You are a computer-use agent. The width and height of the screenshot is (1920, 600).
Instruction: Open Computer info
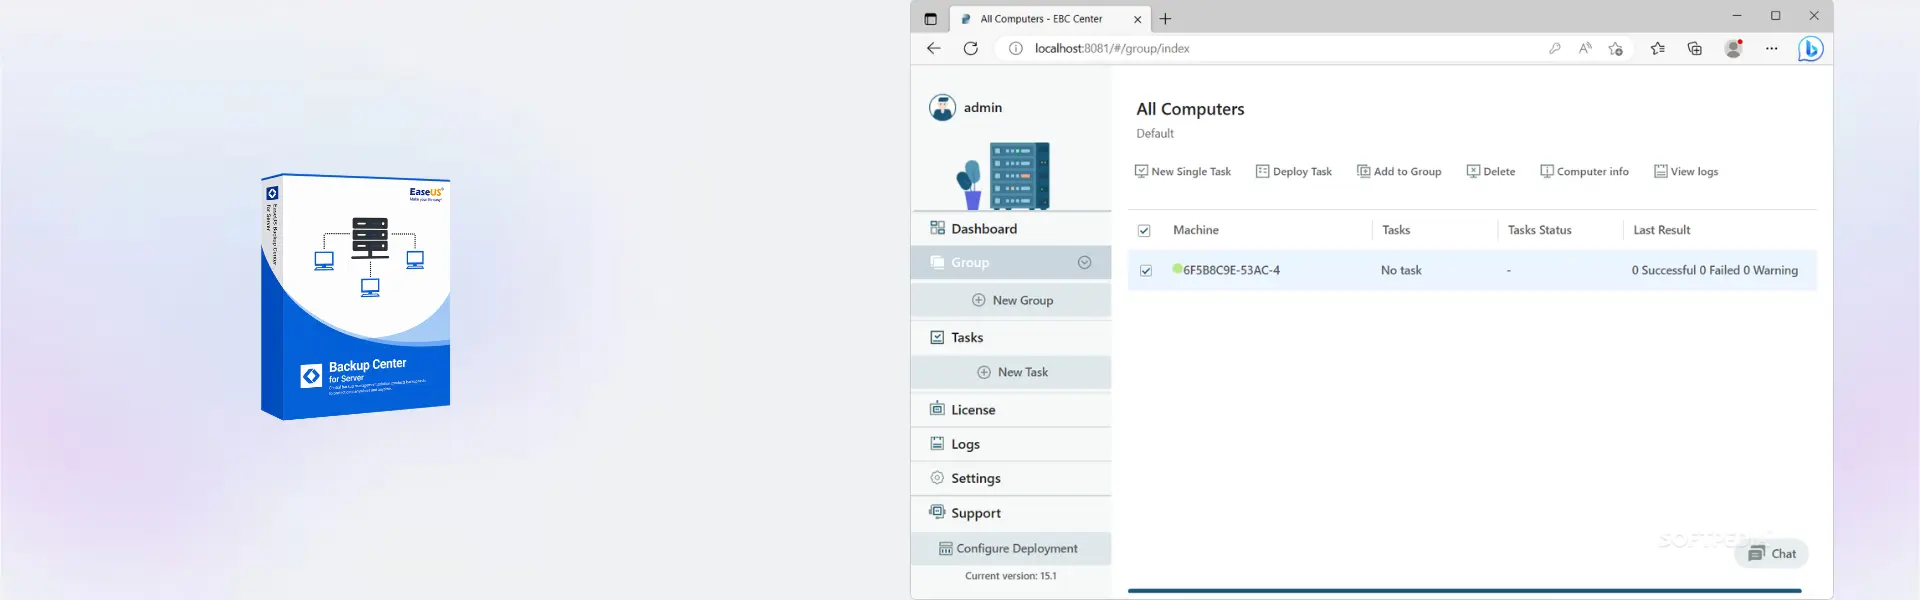tap(1584, 172)
